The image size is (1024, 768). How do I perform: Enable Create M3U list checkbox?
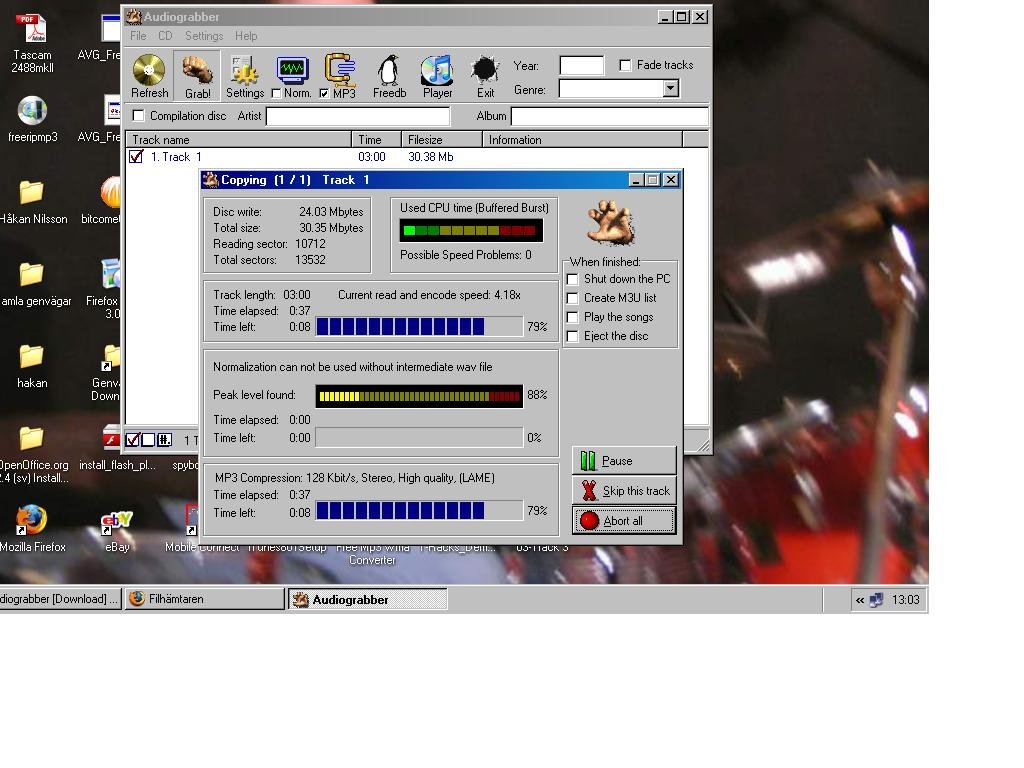coord(573,298)
